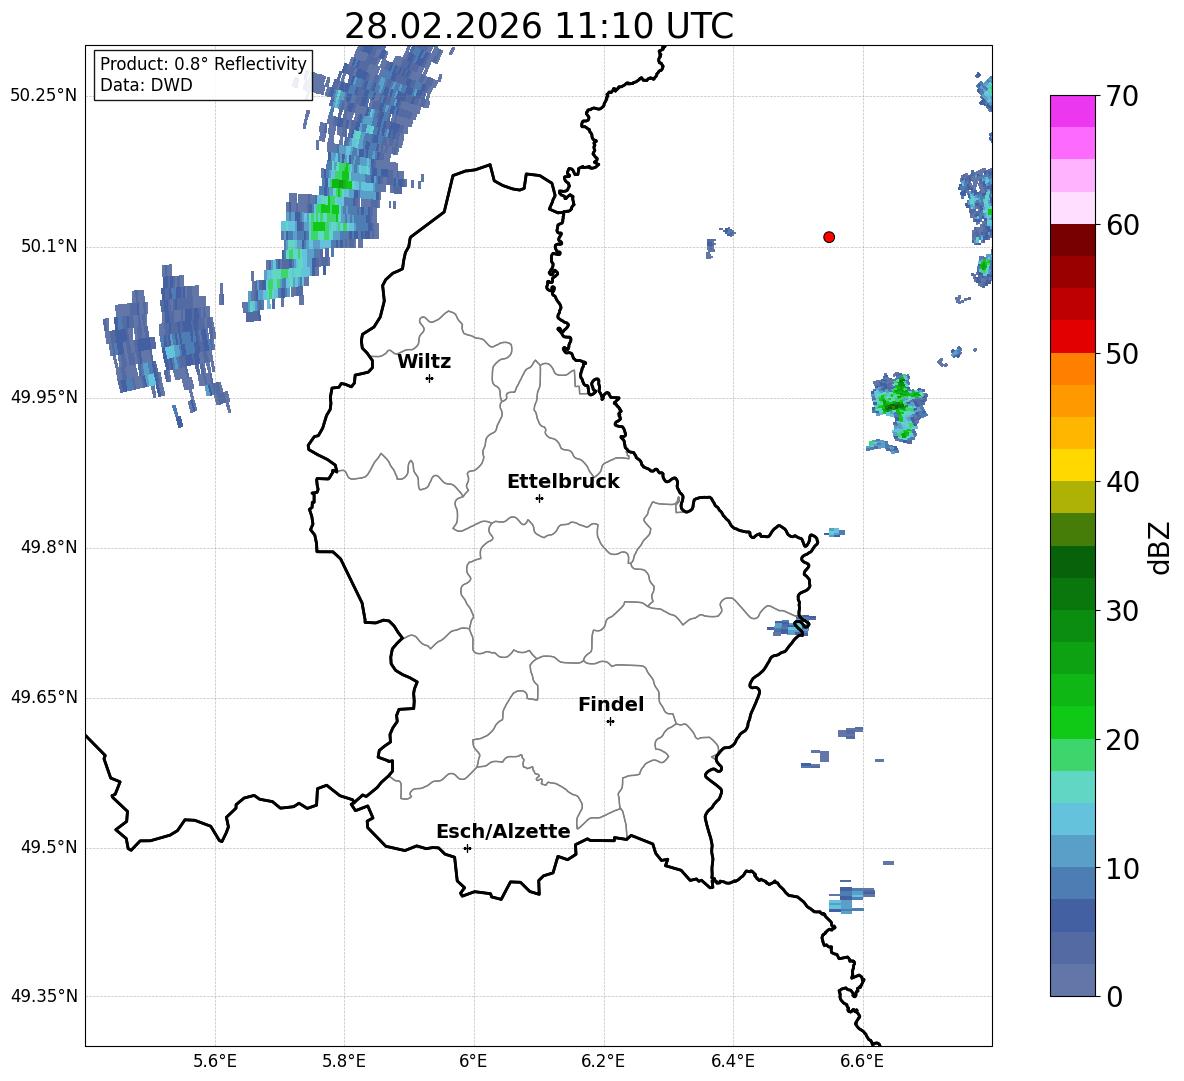Pick the bright green colorbar segment at 20
This screenshot has width=1184, height=1081.
click(1073, 722)
